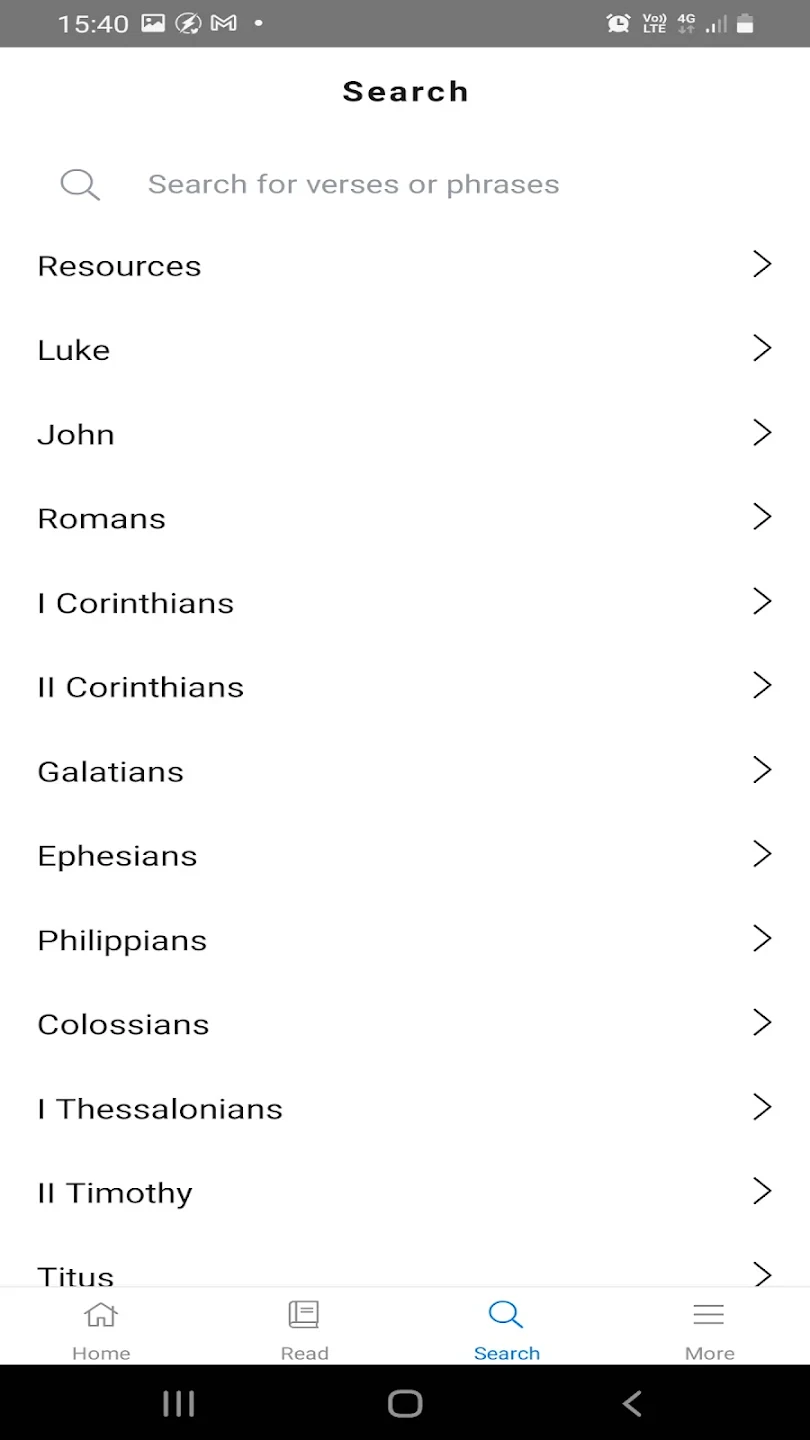810x1440 pixels.
Task: Tap the Ephesians book label
Action: (117, 856)
